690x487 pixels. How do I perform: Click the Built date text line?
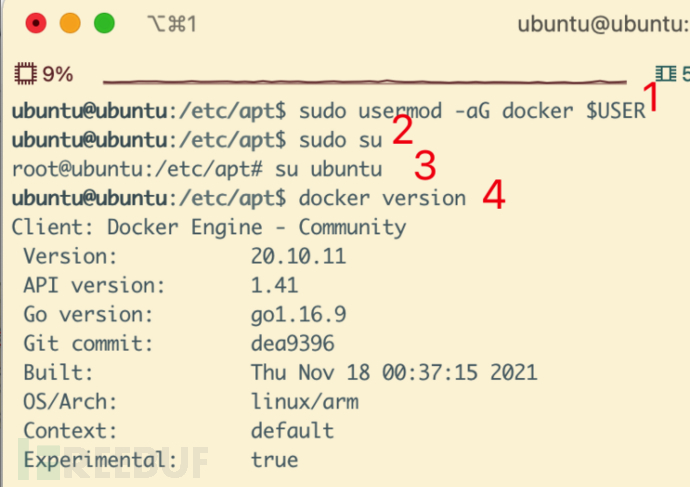tap(394, 373)
